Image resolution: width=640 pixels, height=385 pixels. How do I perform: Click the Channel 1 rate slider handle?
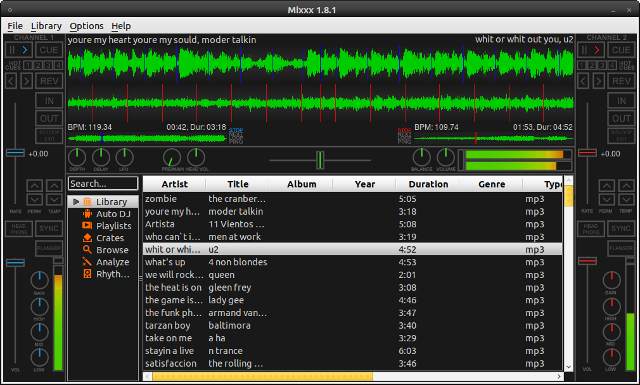(15, 153)
